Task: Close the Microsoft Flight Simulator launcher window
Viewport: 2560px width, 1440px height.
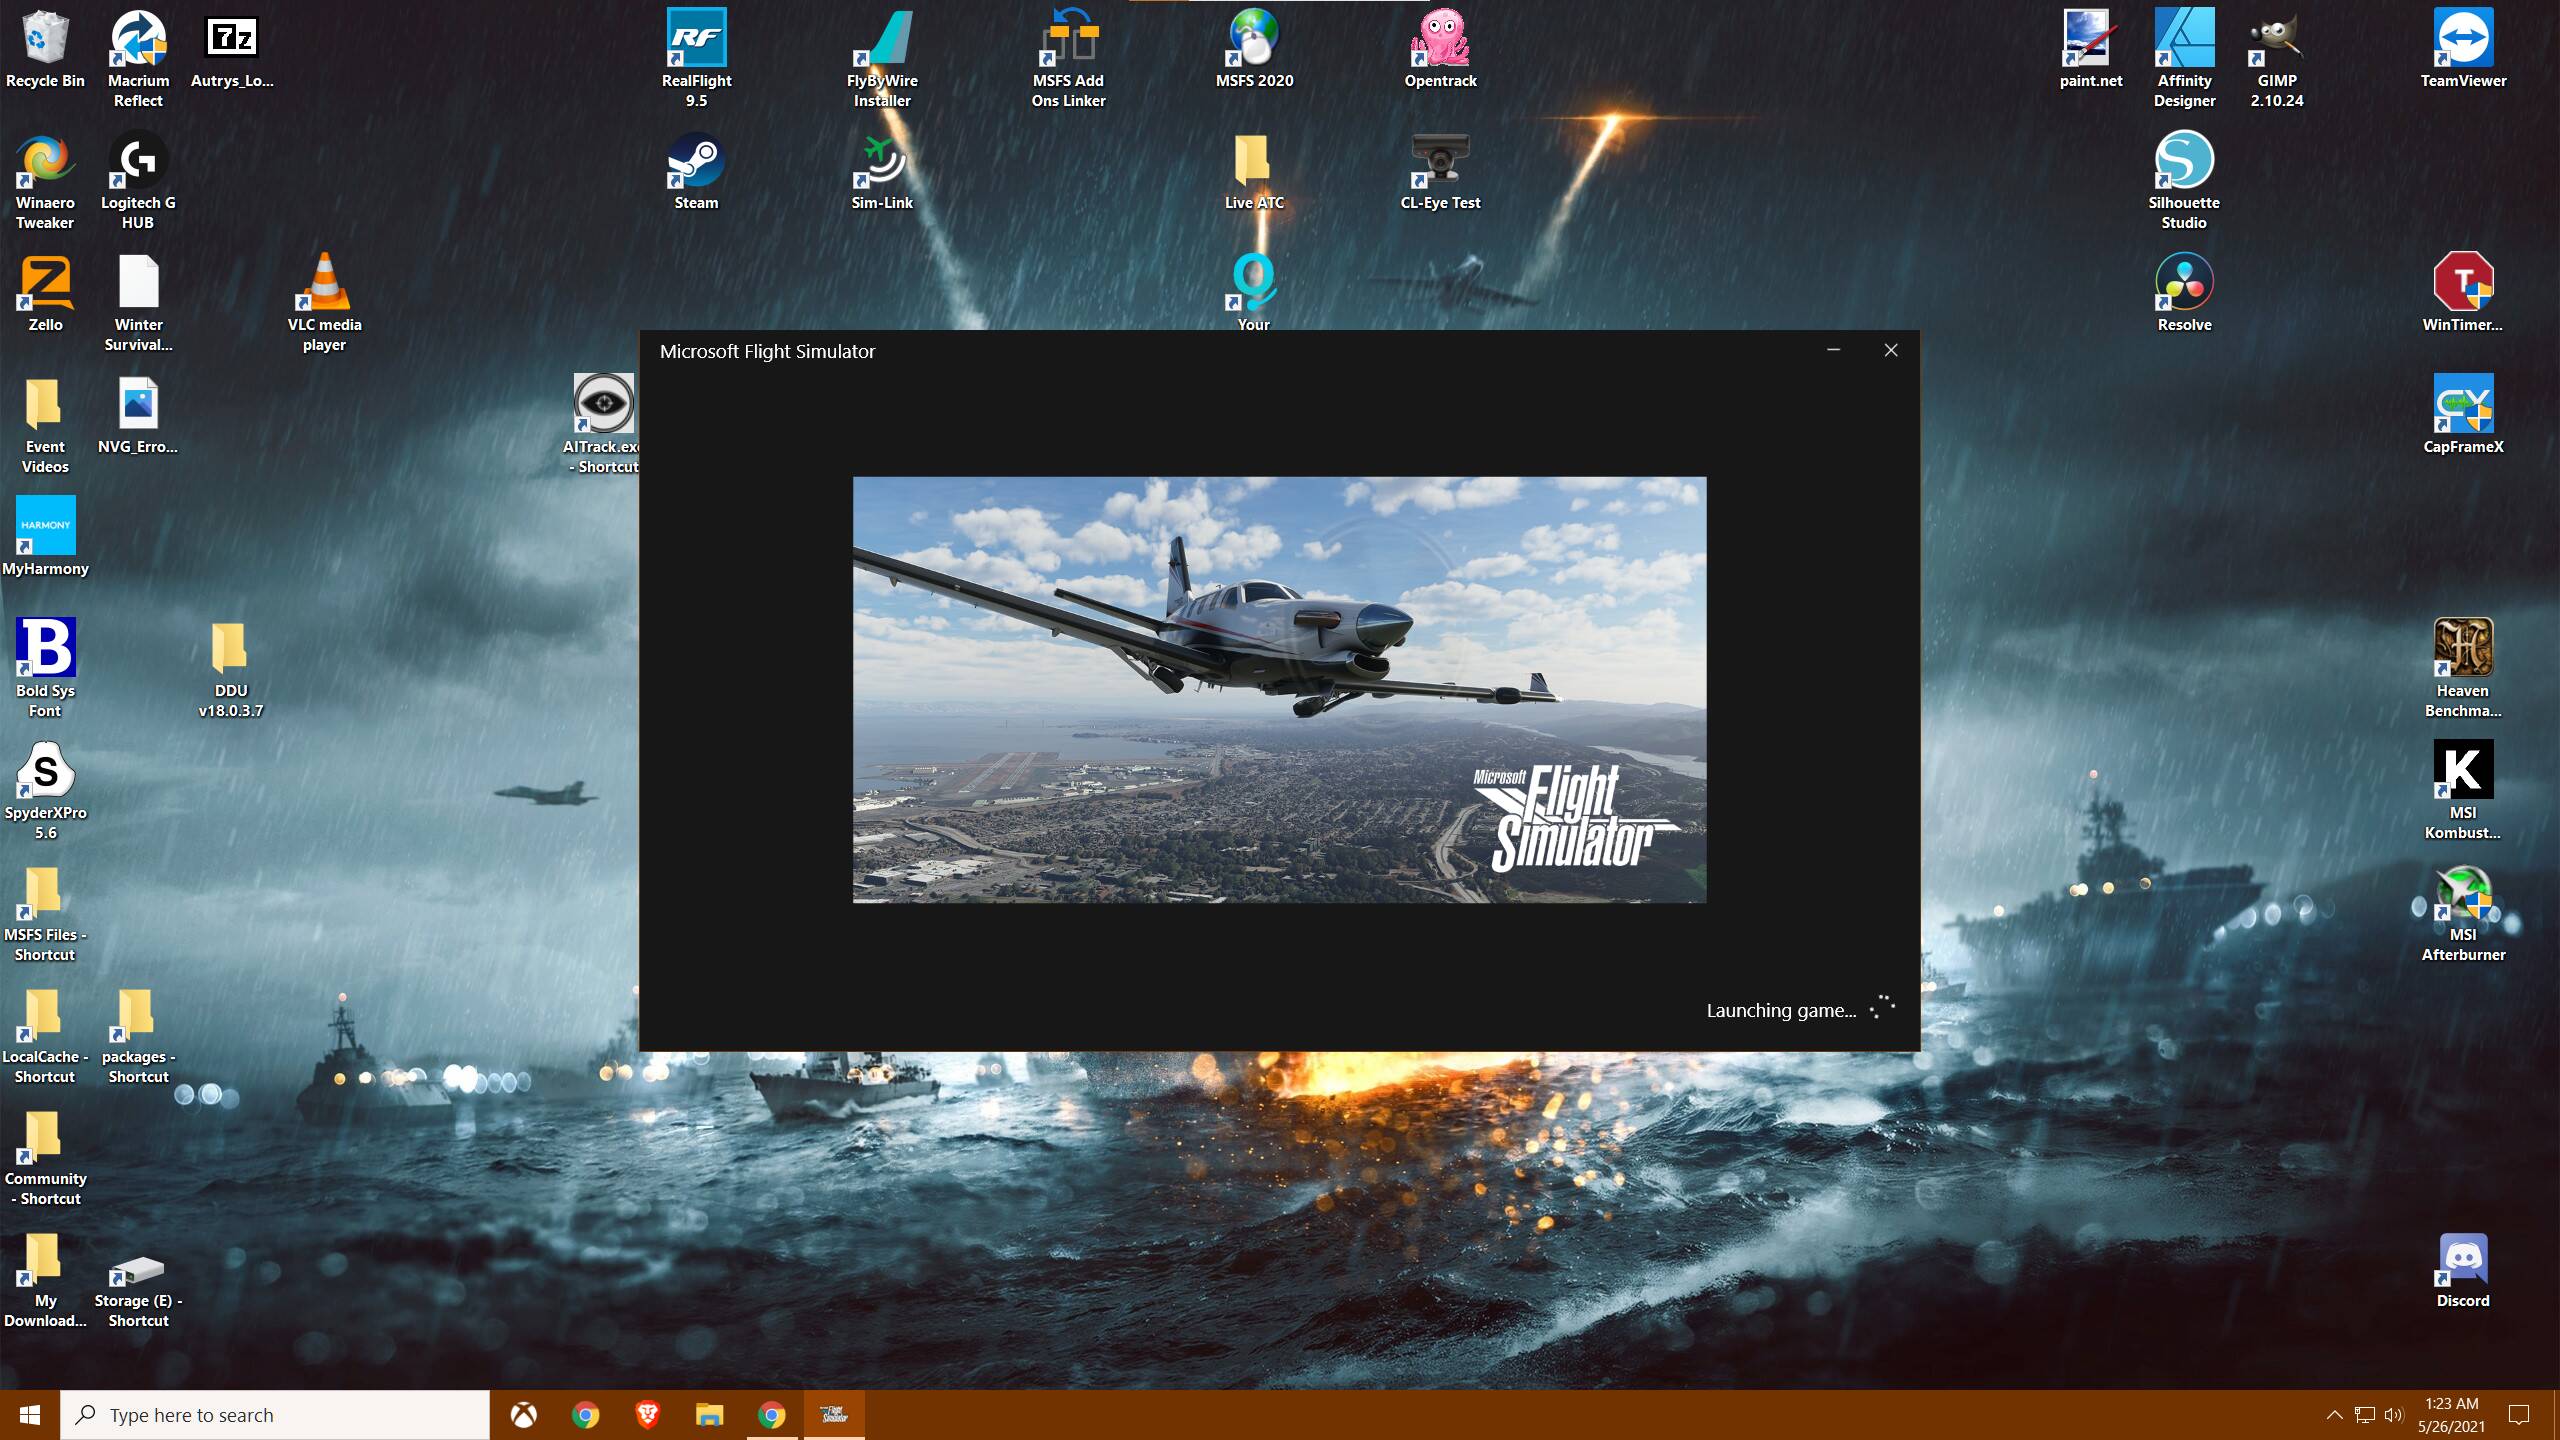Action: [x=1890, y=350]
